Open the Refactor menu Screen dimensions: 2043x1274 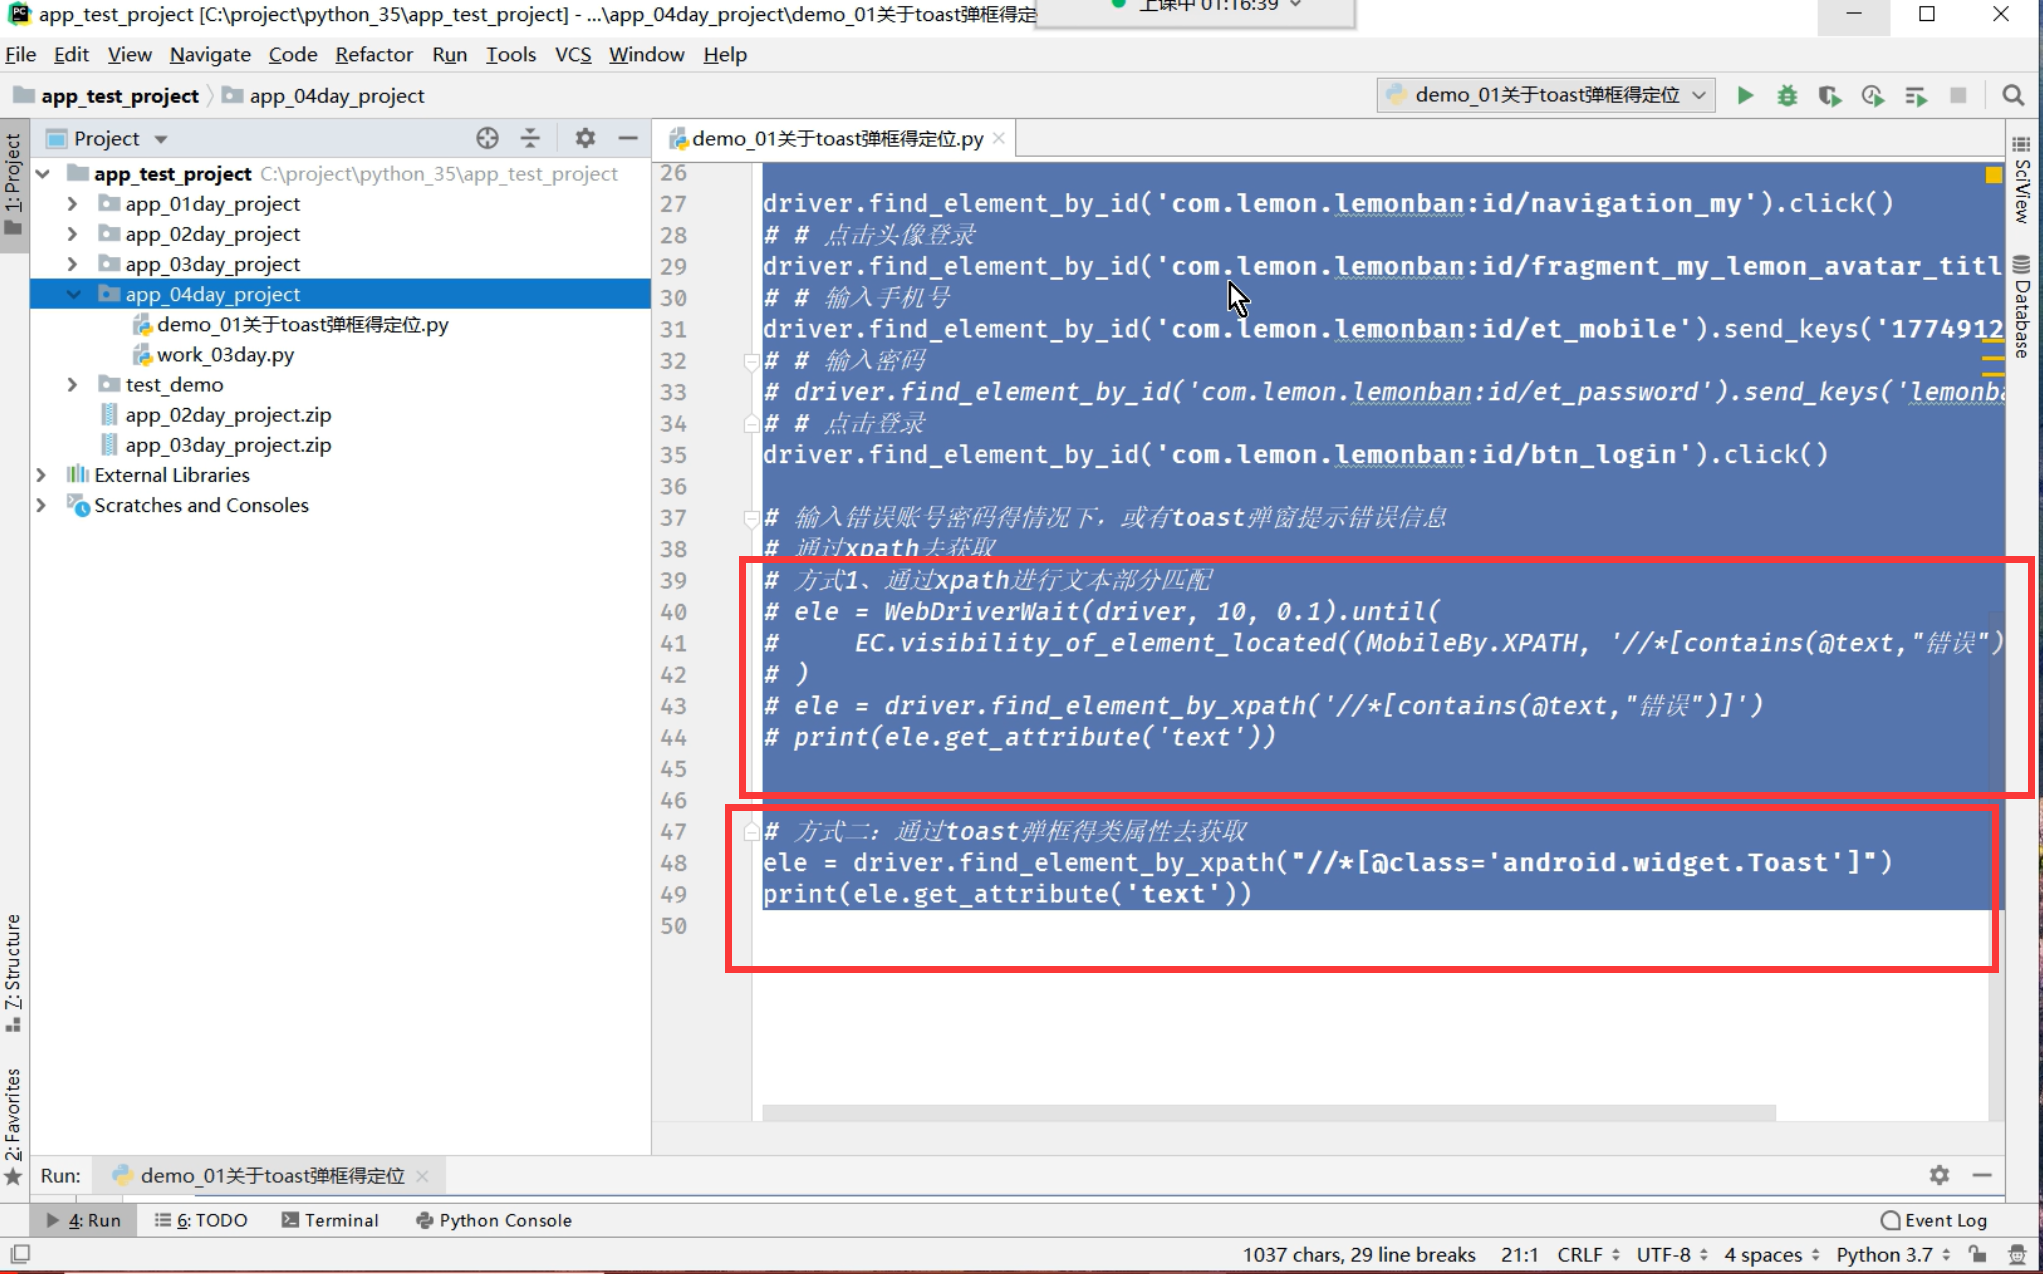(x=373, y=54)
